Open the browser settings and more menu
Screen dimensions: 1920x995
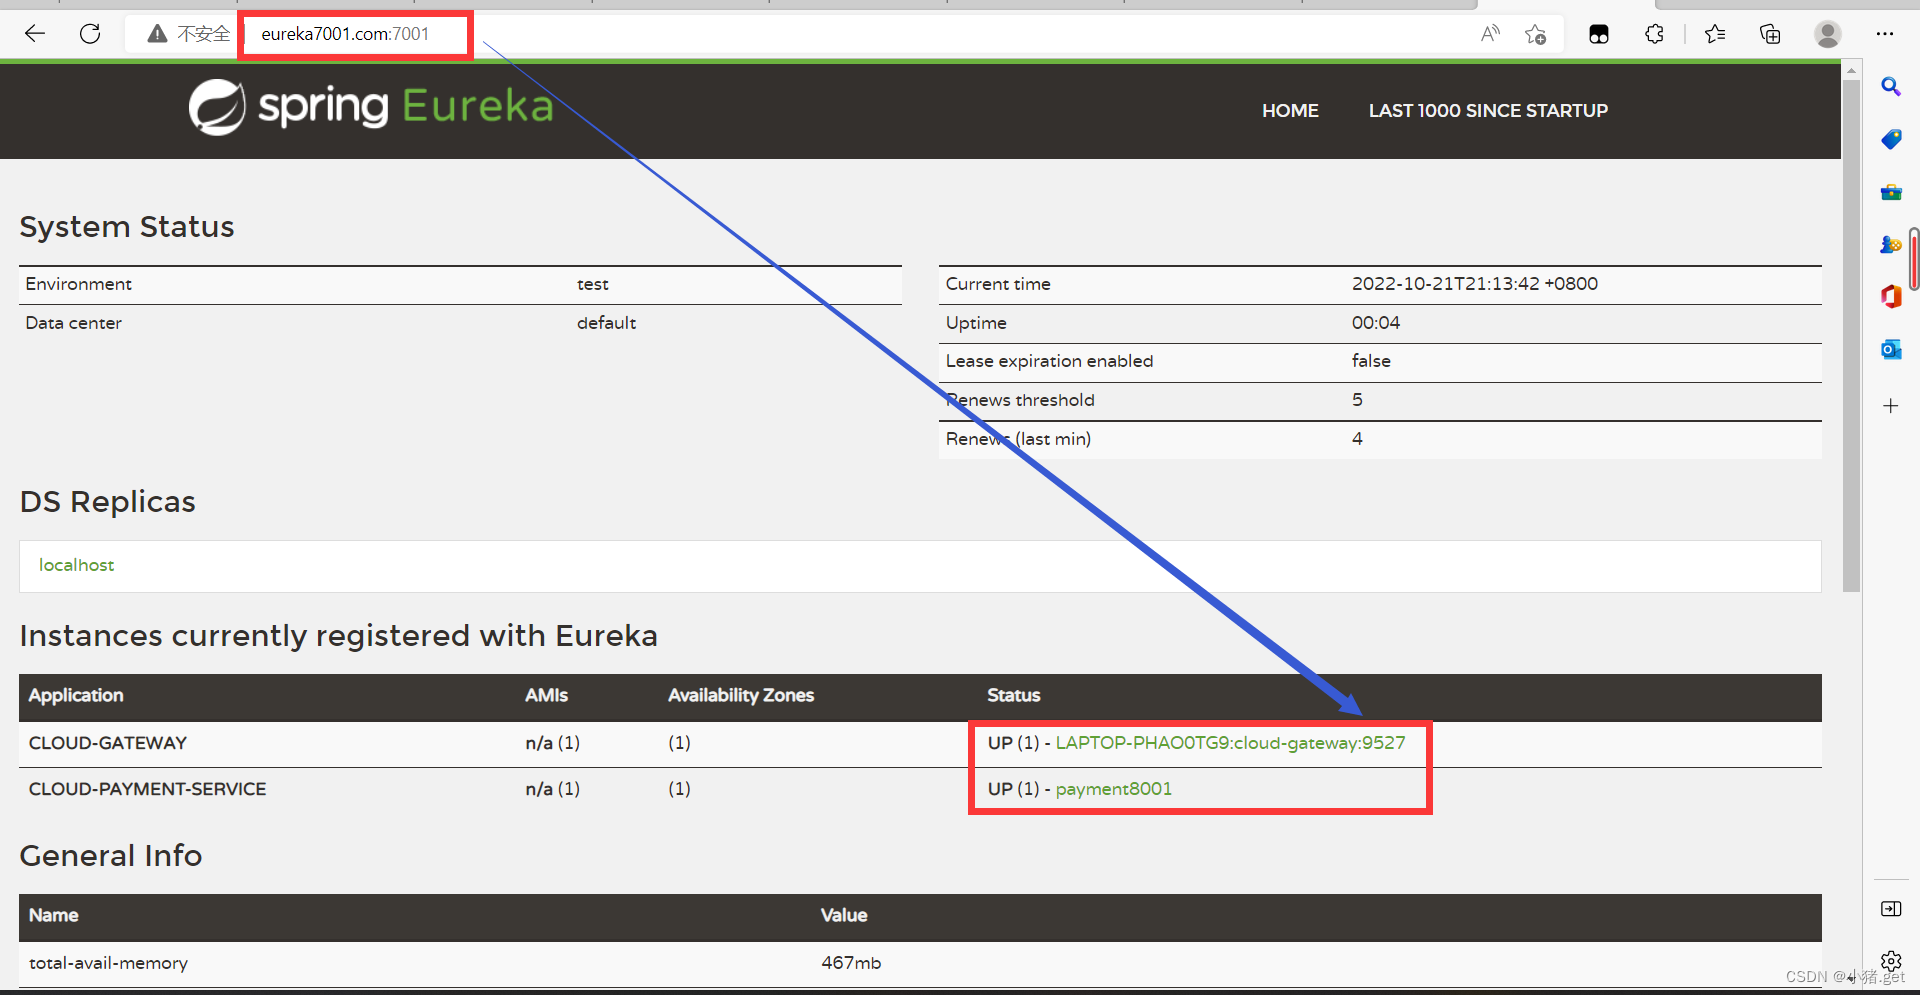coord(1885,34)
